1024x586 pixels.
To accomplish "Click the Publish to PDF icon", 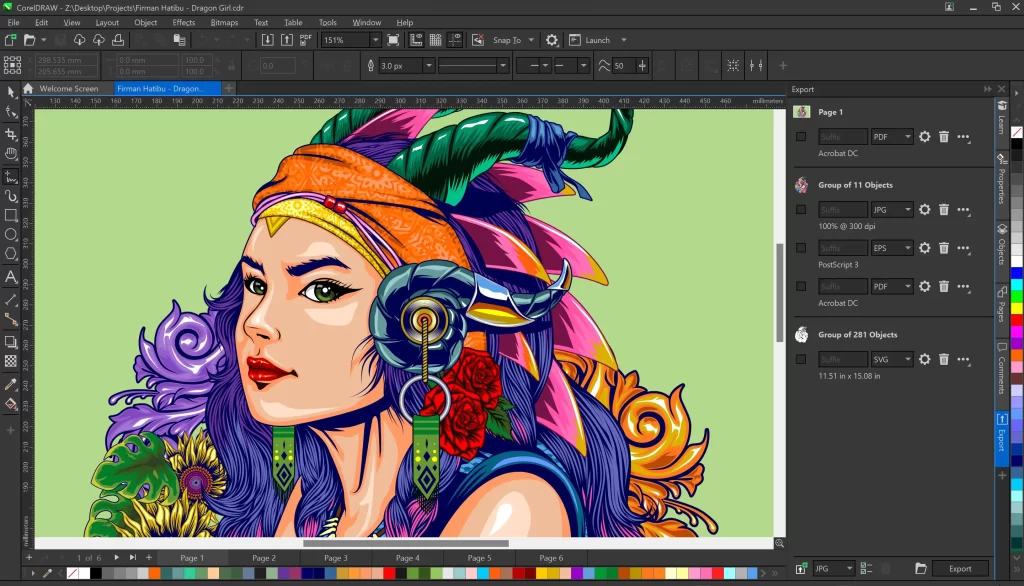I will pos(306,40).
